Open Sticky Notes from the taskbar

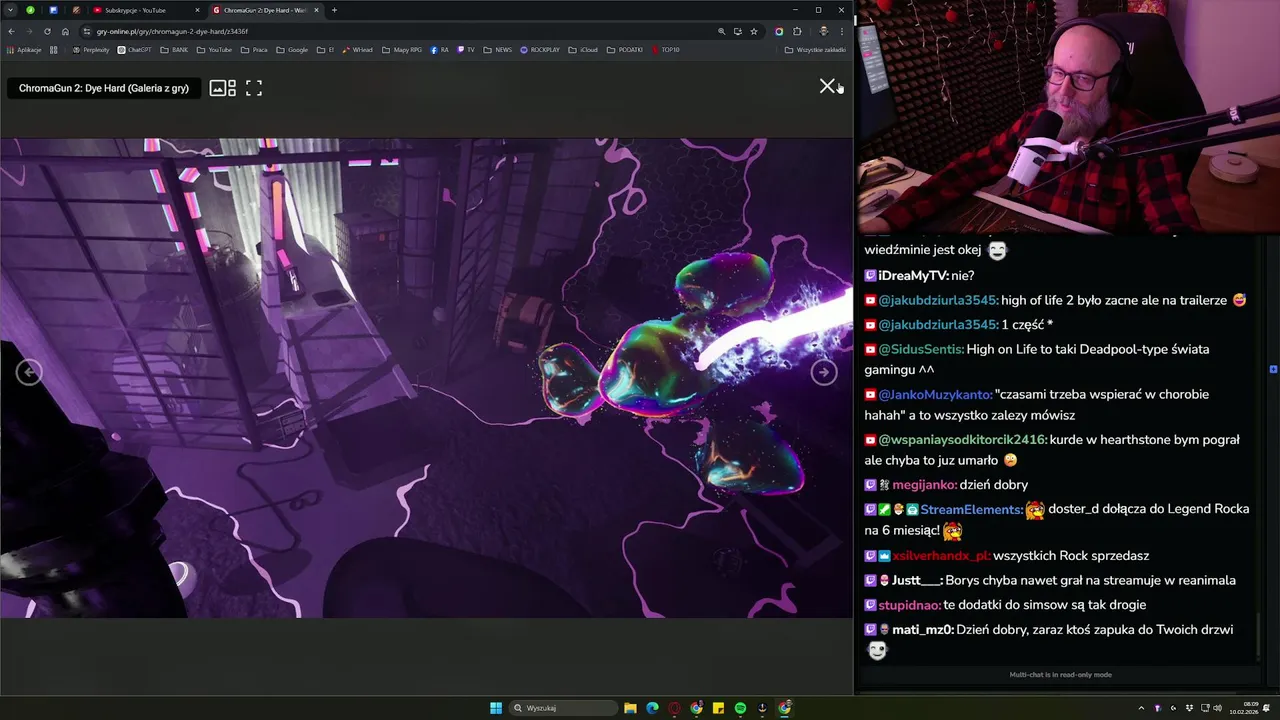point(718,708)
